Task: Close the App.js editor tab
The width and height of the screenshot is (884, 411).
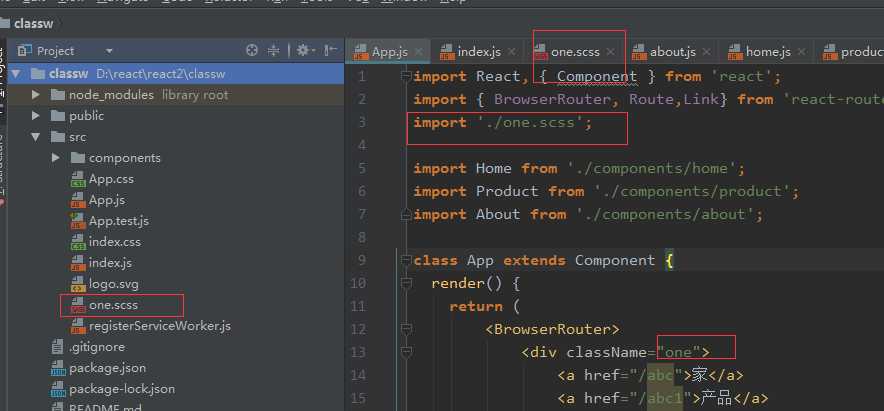Action: coord(418,51)
